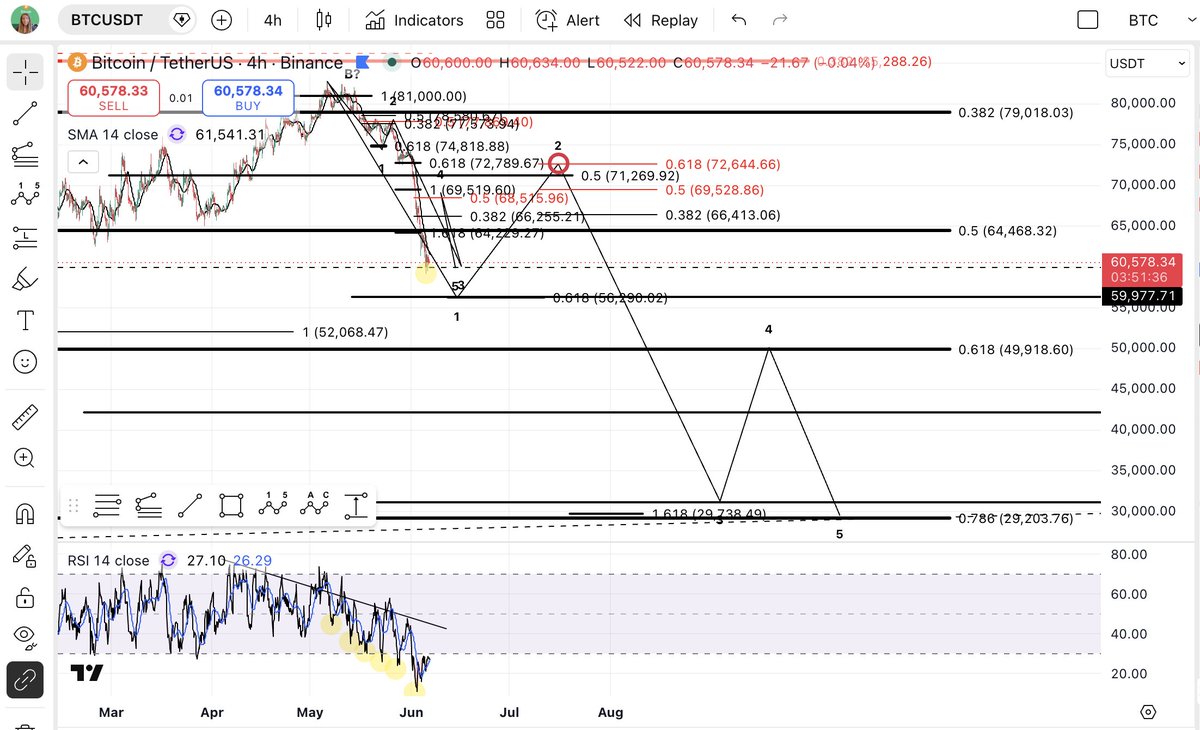Click the Aug date on time axis
This screenshot has height=730, width=1200.
(x=610, y=712)
